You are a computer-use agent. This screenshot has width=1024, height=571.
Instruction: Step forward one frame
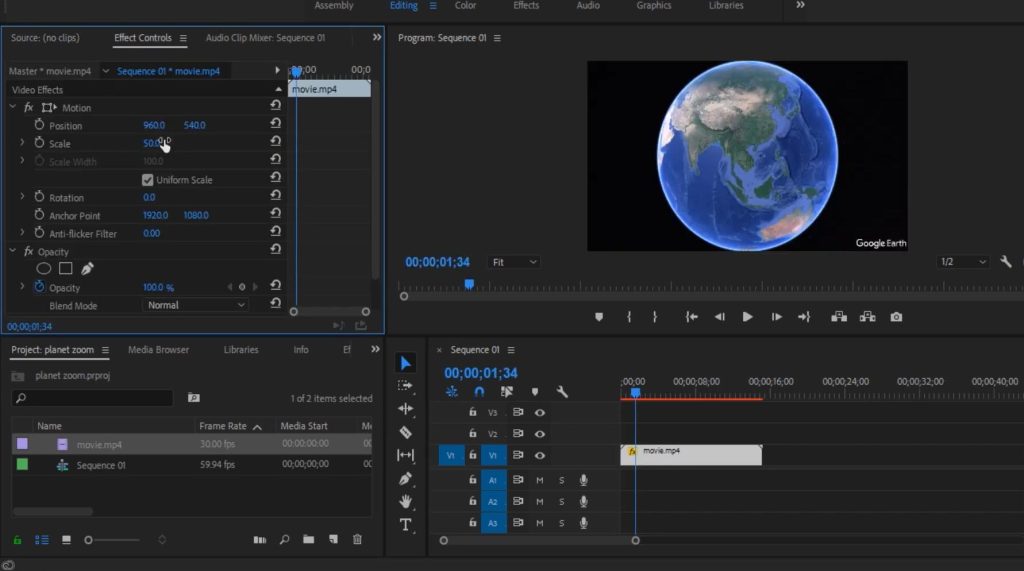776,317
